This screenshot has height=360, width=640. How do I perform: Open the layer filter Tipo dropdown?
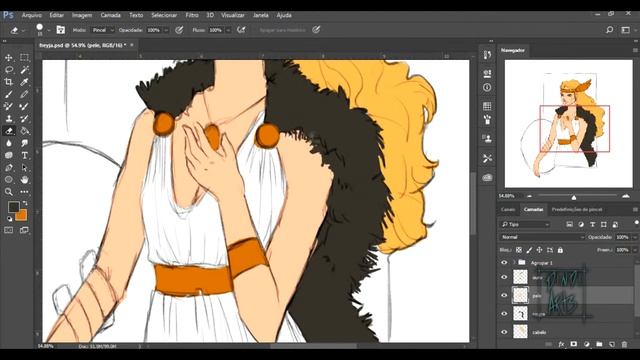pos(525,224)
